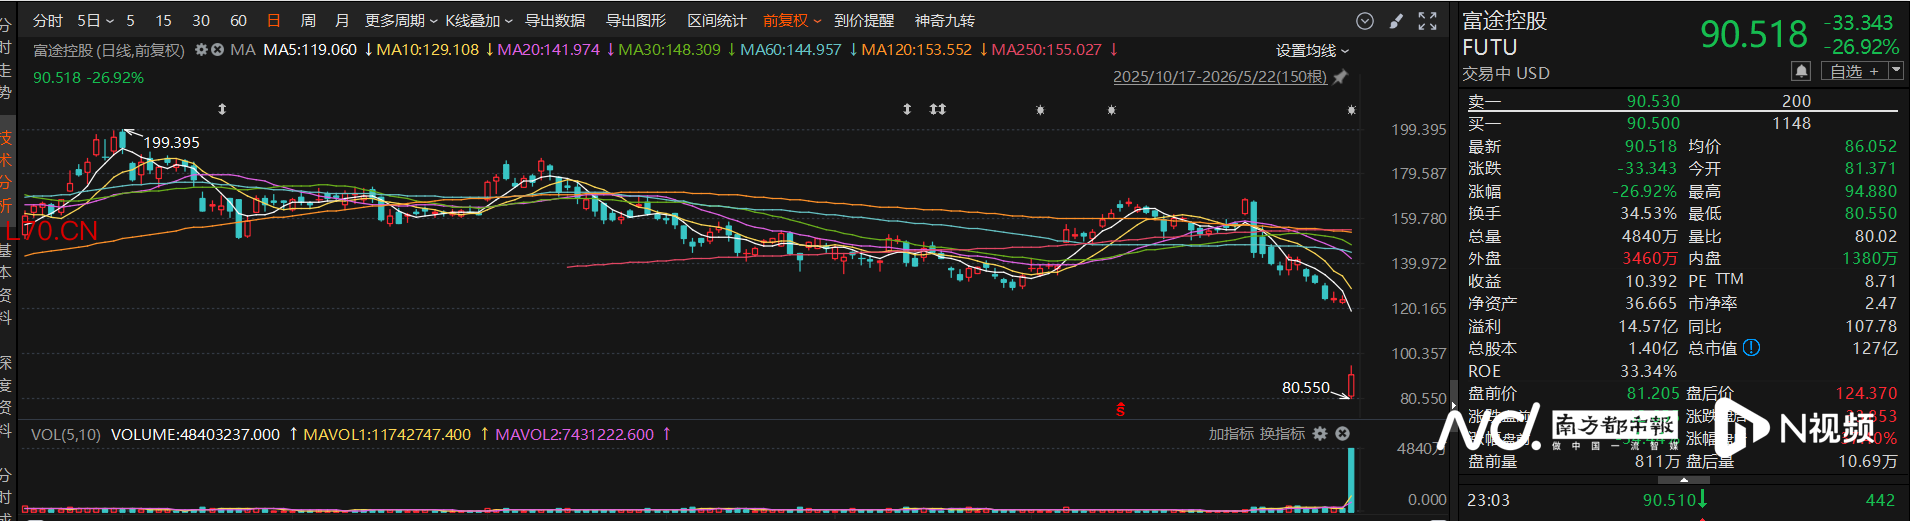
Task: Click the latest red candlestick near 80.550
Action: [x=1351, y=382]
